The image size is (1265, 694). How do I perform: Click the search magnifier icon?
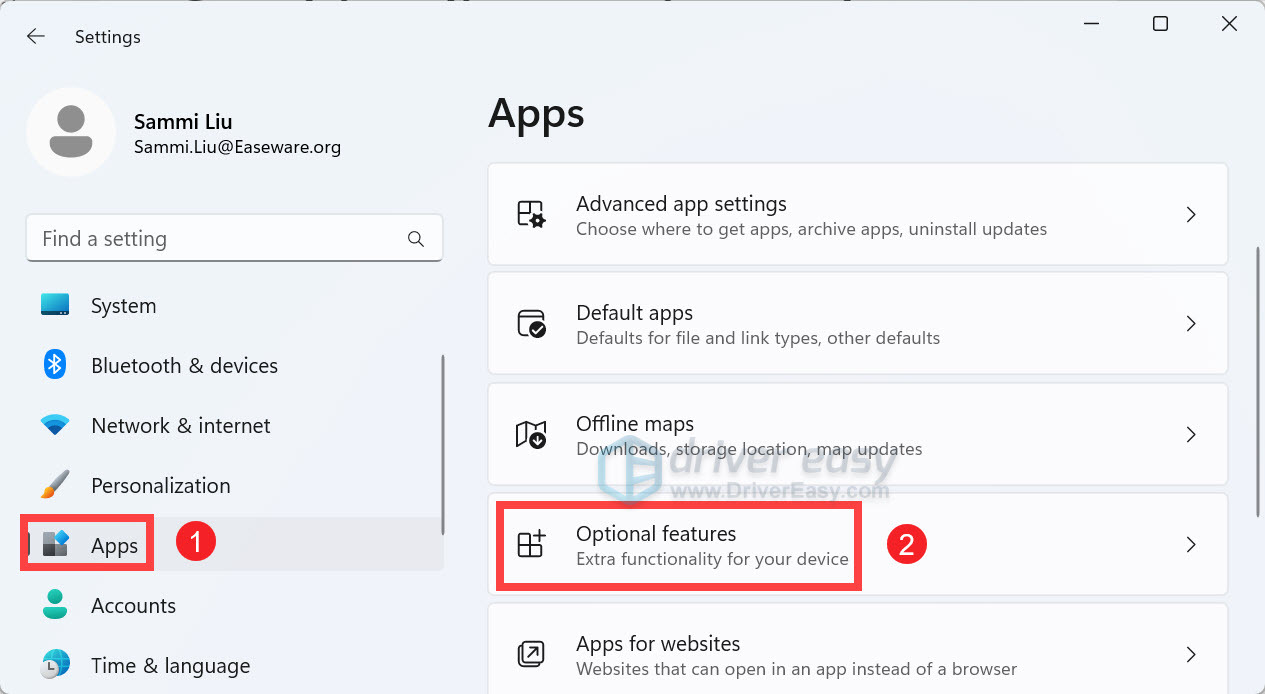click(x=416, y=239)
